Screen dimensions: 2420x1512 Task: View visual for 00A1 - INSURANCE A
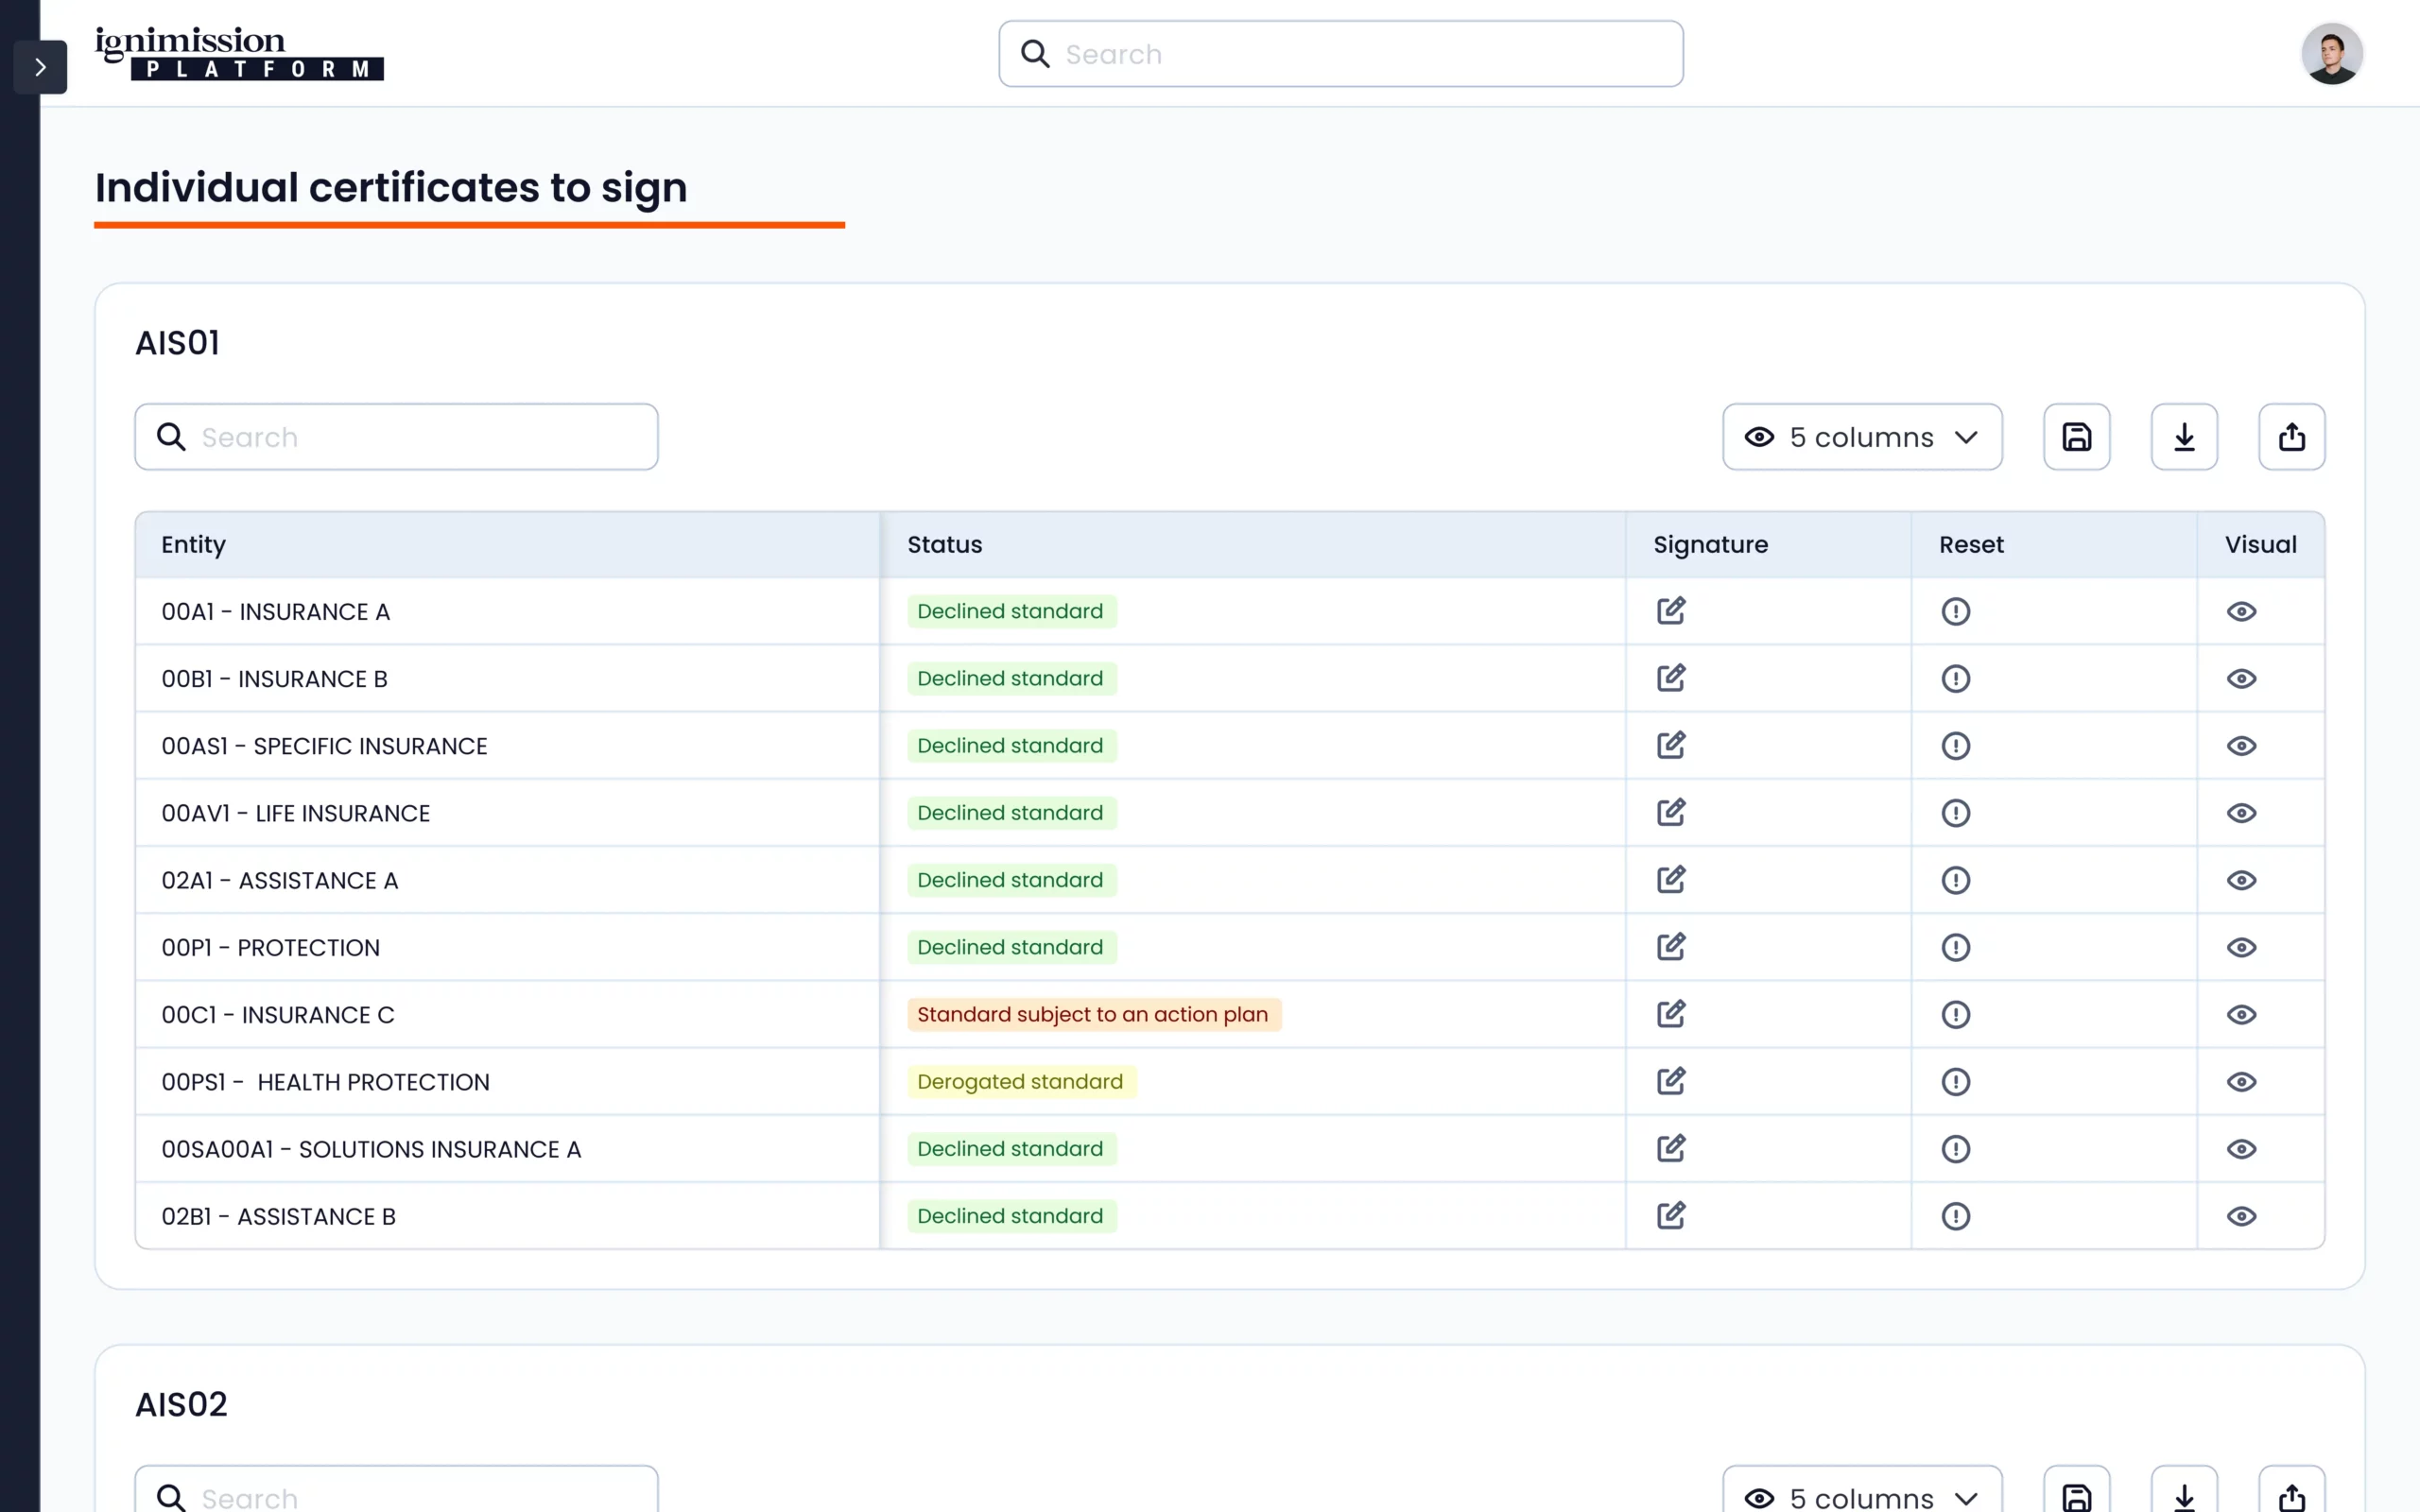pyautogui.click(x=2241, y=611)
